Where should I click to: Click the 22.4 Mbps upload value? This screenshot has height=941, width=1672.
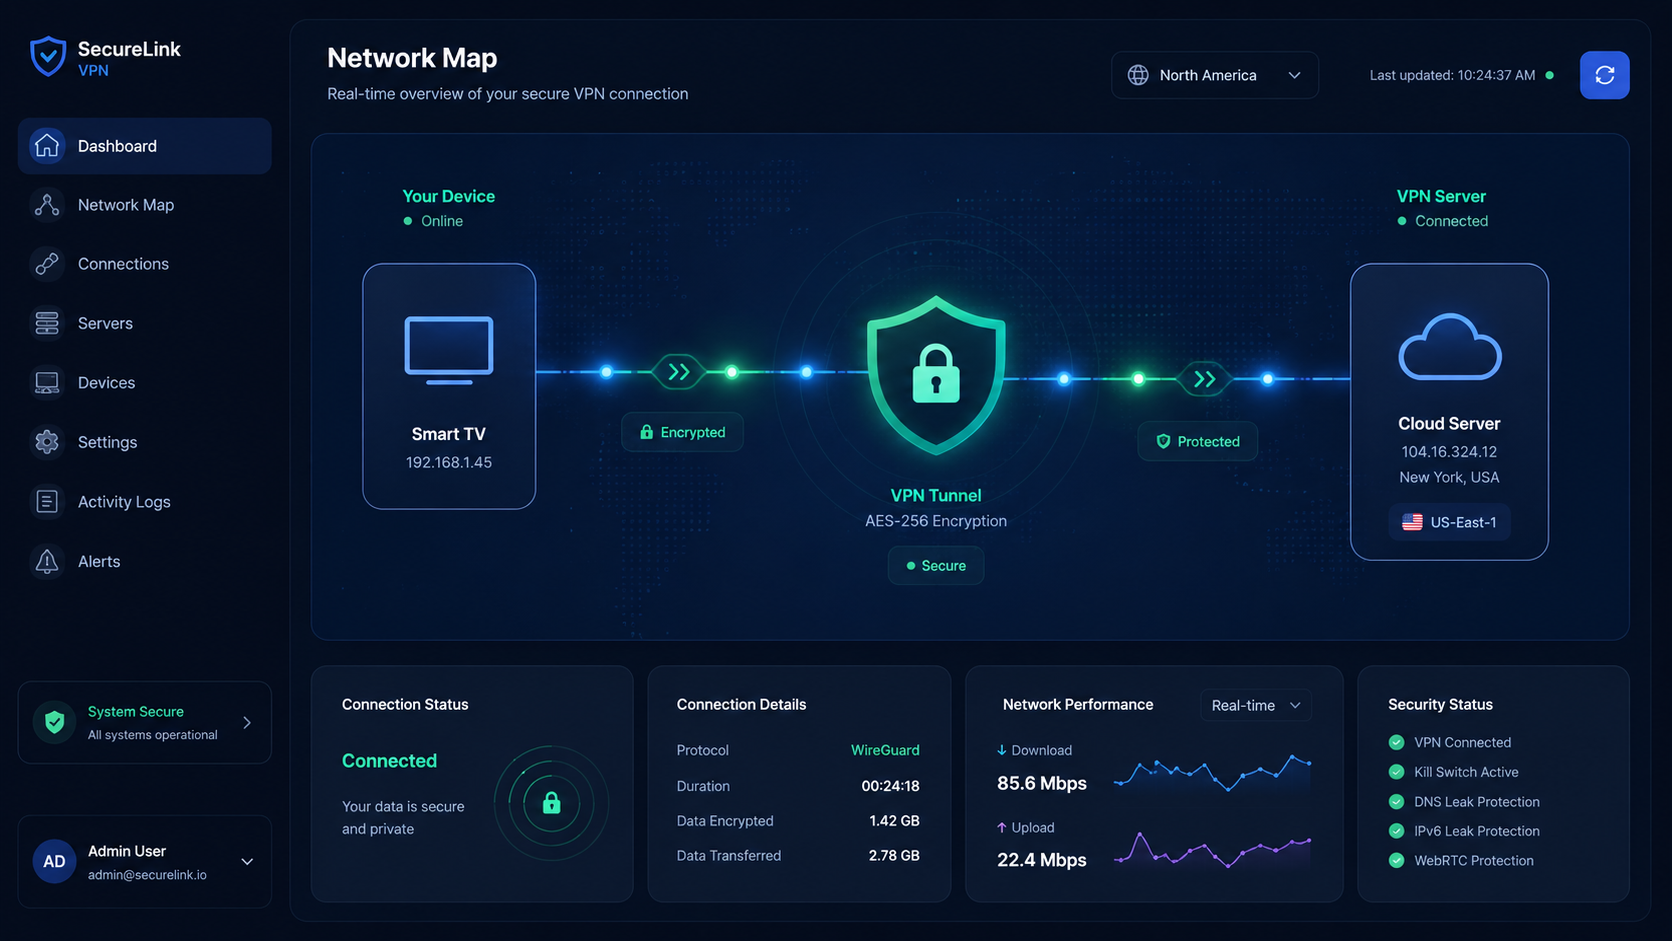coord(1042,860)
